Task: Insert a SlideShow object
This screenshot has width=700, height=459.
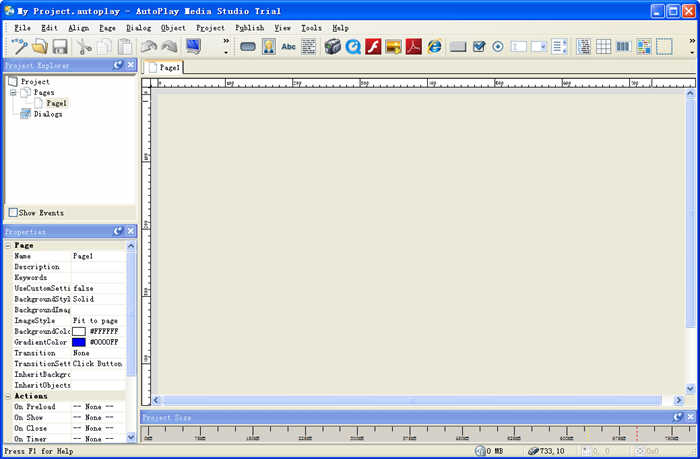Action: click(393, 46)
